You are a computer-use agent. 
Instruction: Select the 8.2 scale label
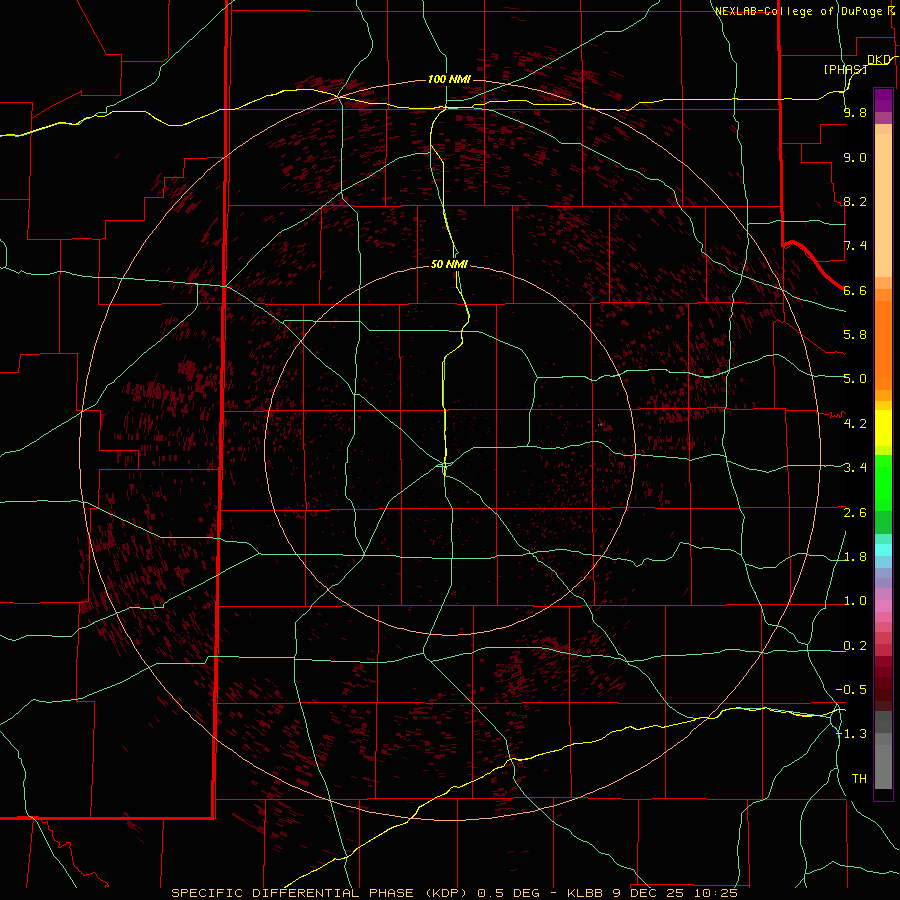855,201
